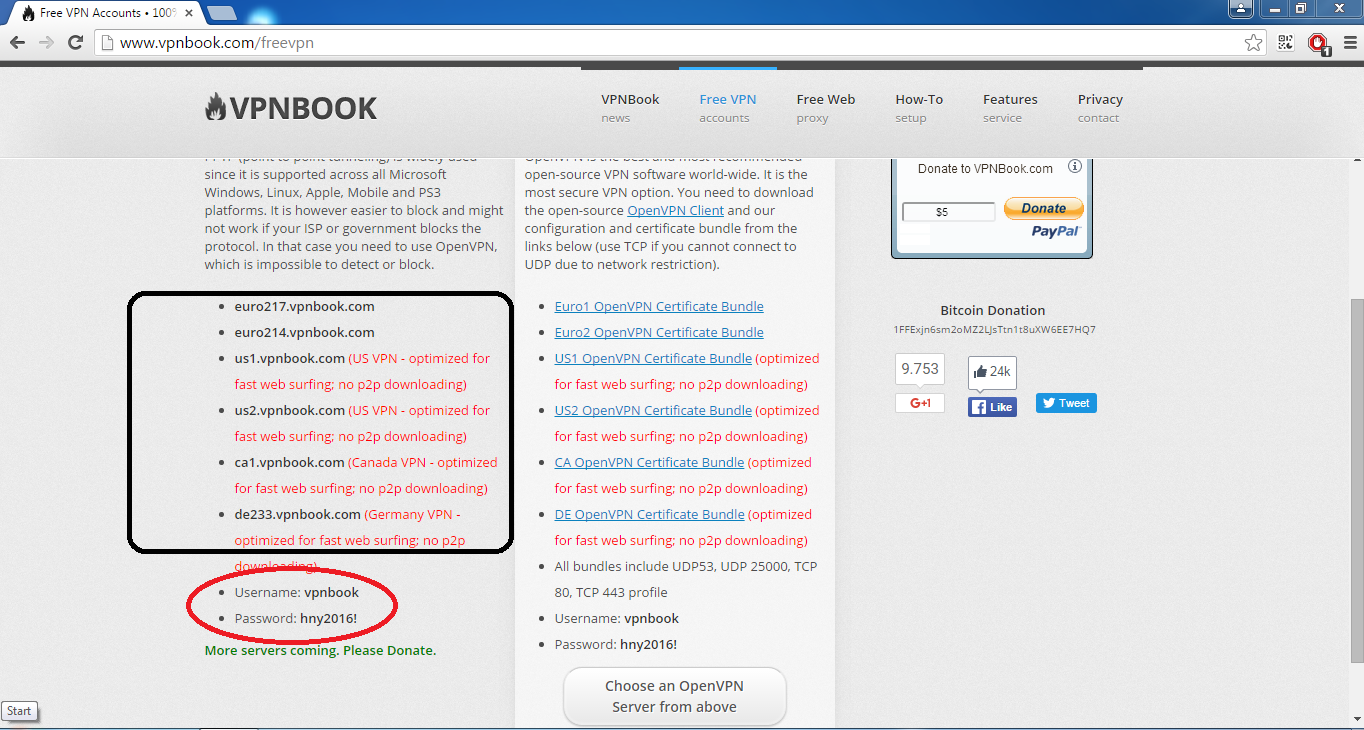1364x730 pixels.
Task: Click the 9.753 Google plus count
Action: 920,369
